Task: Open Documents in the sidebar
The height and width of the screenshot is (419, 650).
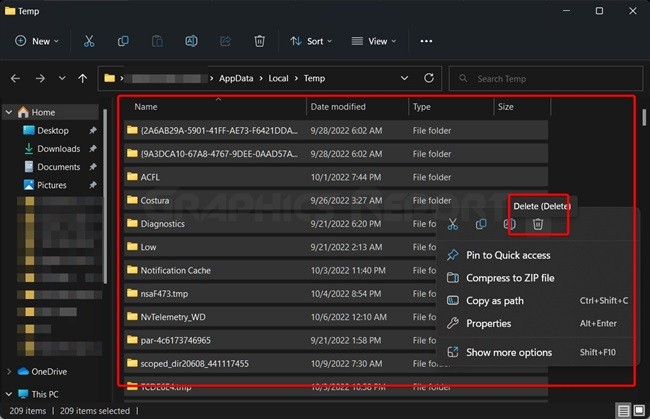Action: (58, 167)
